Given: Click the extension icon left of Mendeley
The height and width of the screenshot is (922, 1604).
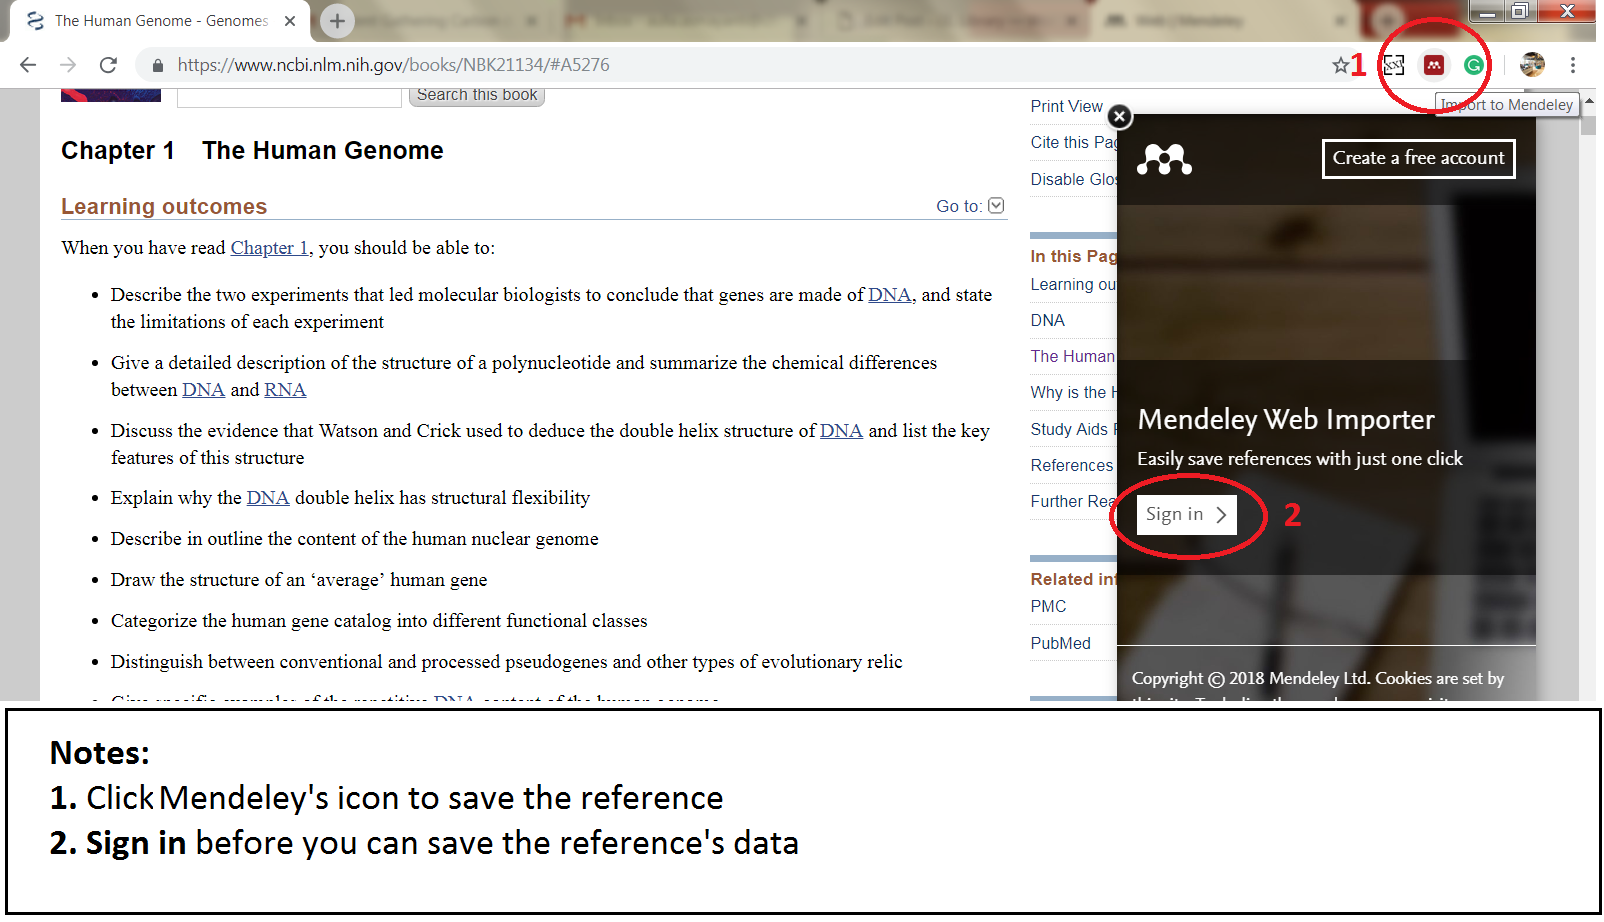Looking at the screenshot, I should coord(1394,65).
